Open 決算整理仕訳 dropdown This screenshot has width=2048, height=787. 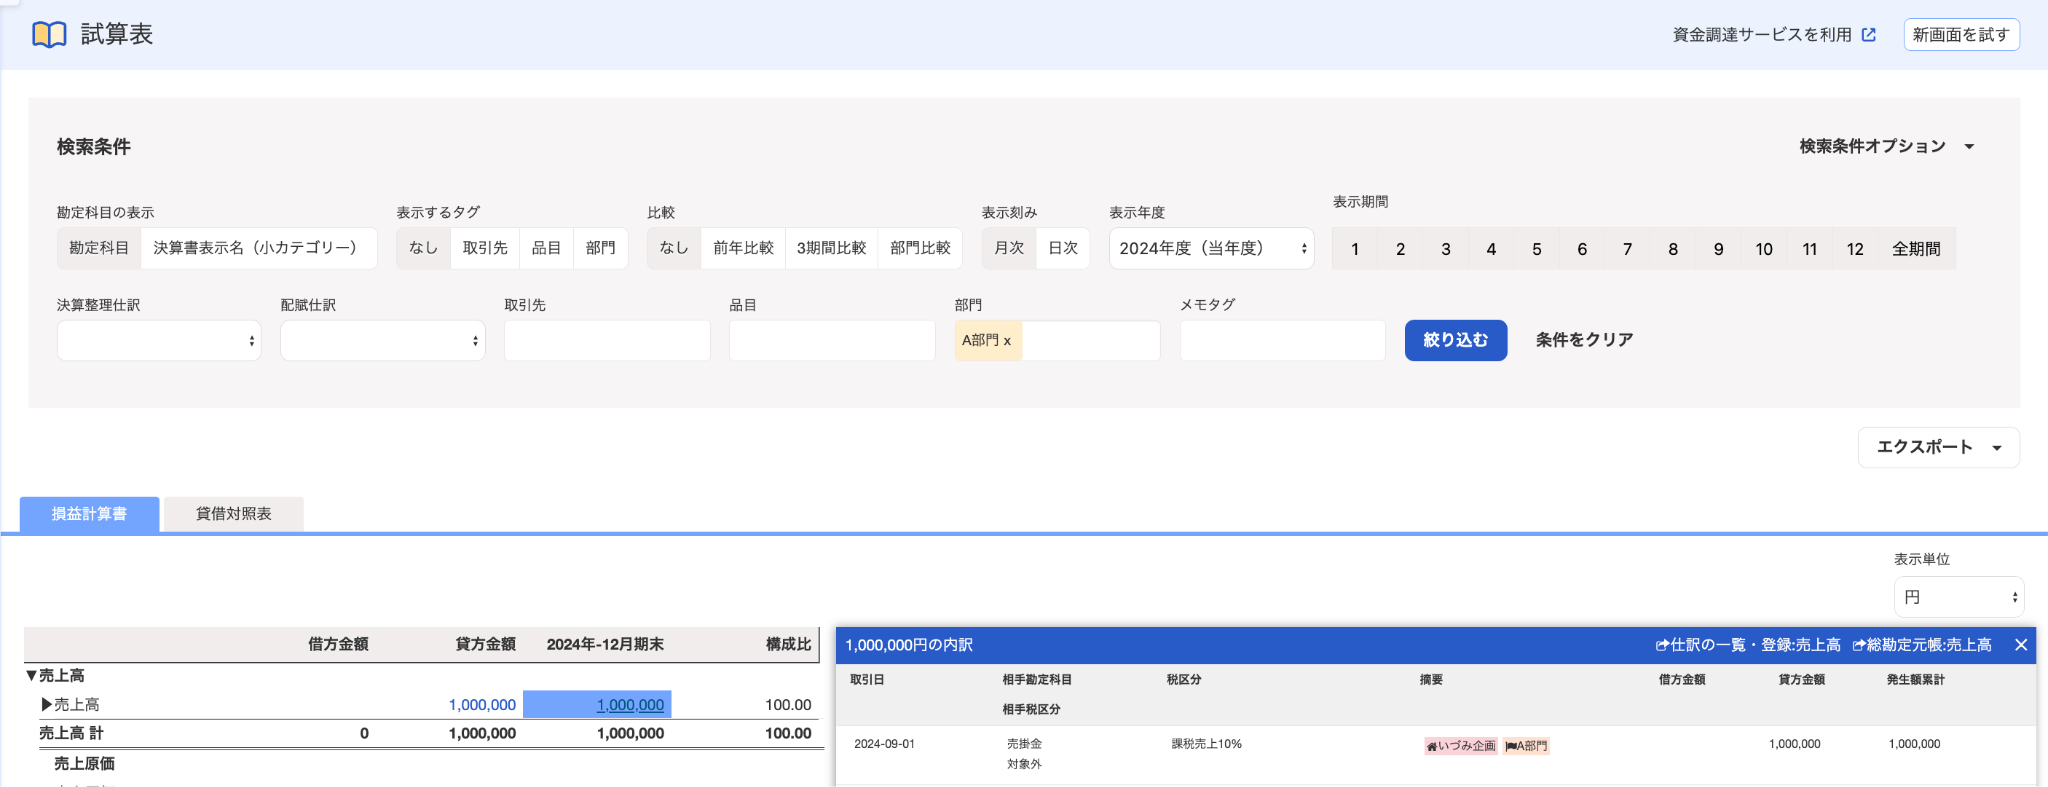(x=159, y=340)
